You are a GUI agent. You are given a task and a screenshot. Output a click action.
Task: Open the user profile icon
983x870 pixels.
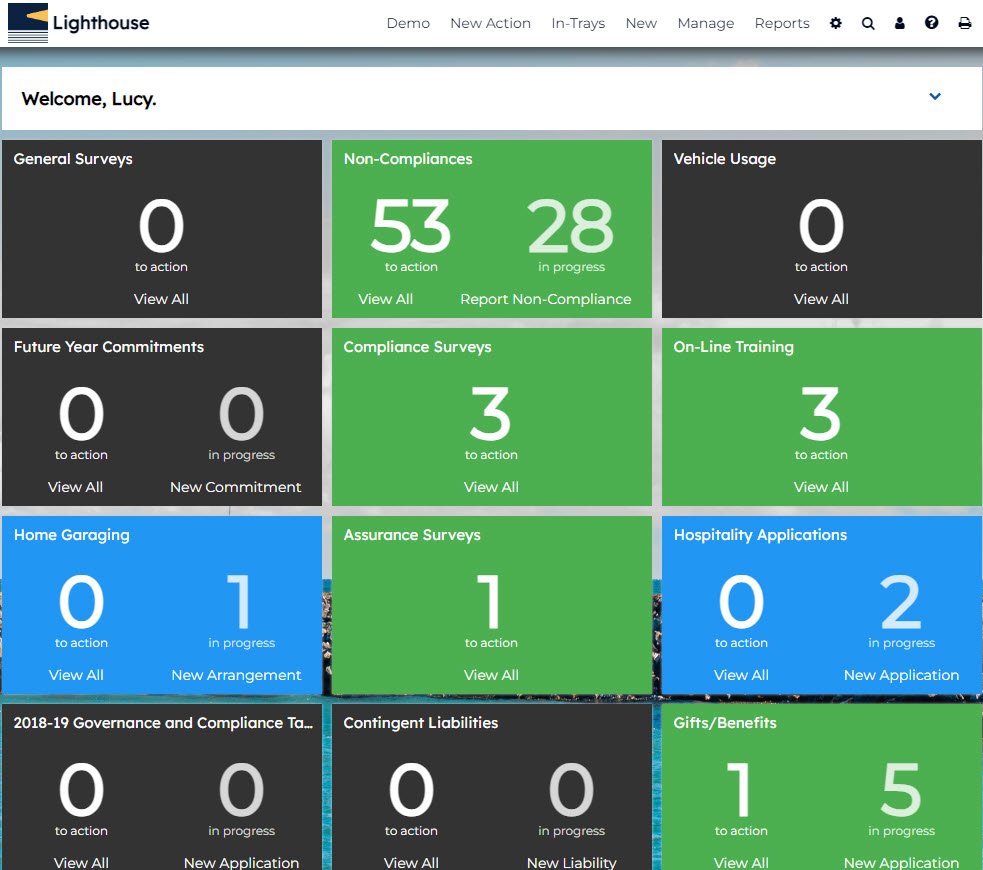900,23
